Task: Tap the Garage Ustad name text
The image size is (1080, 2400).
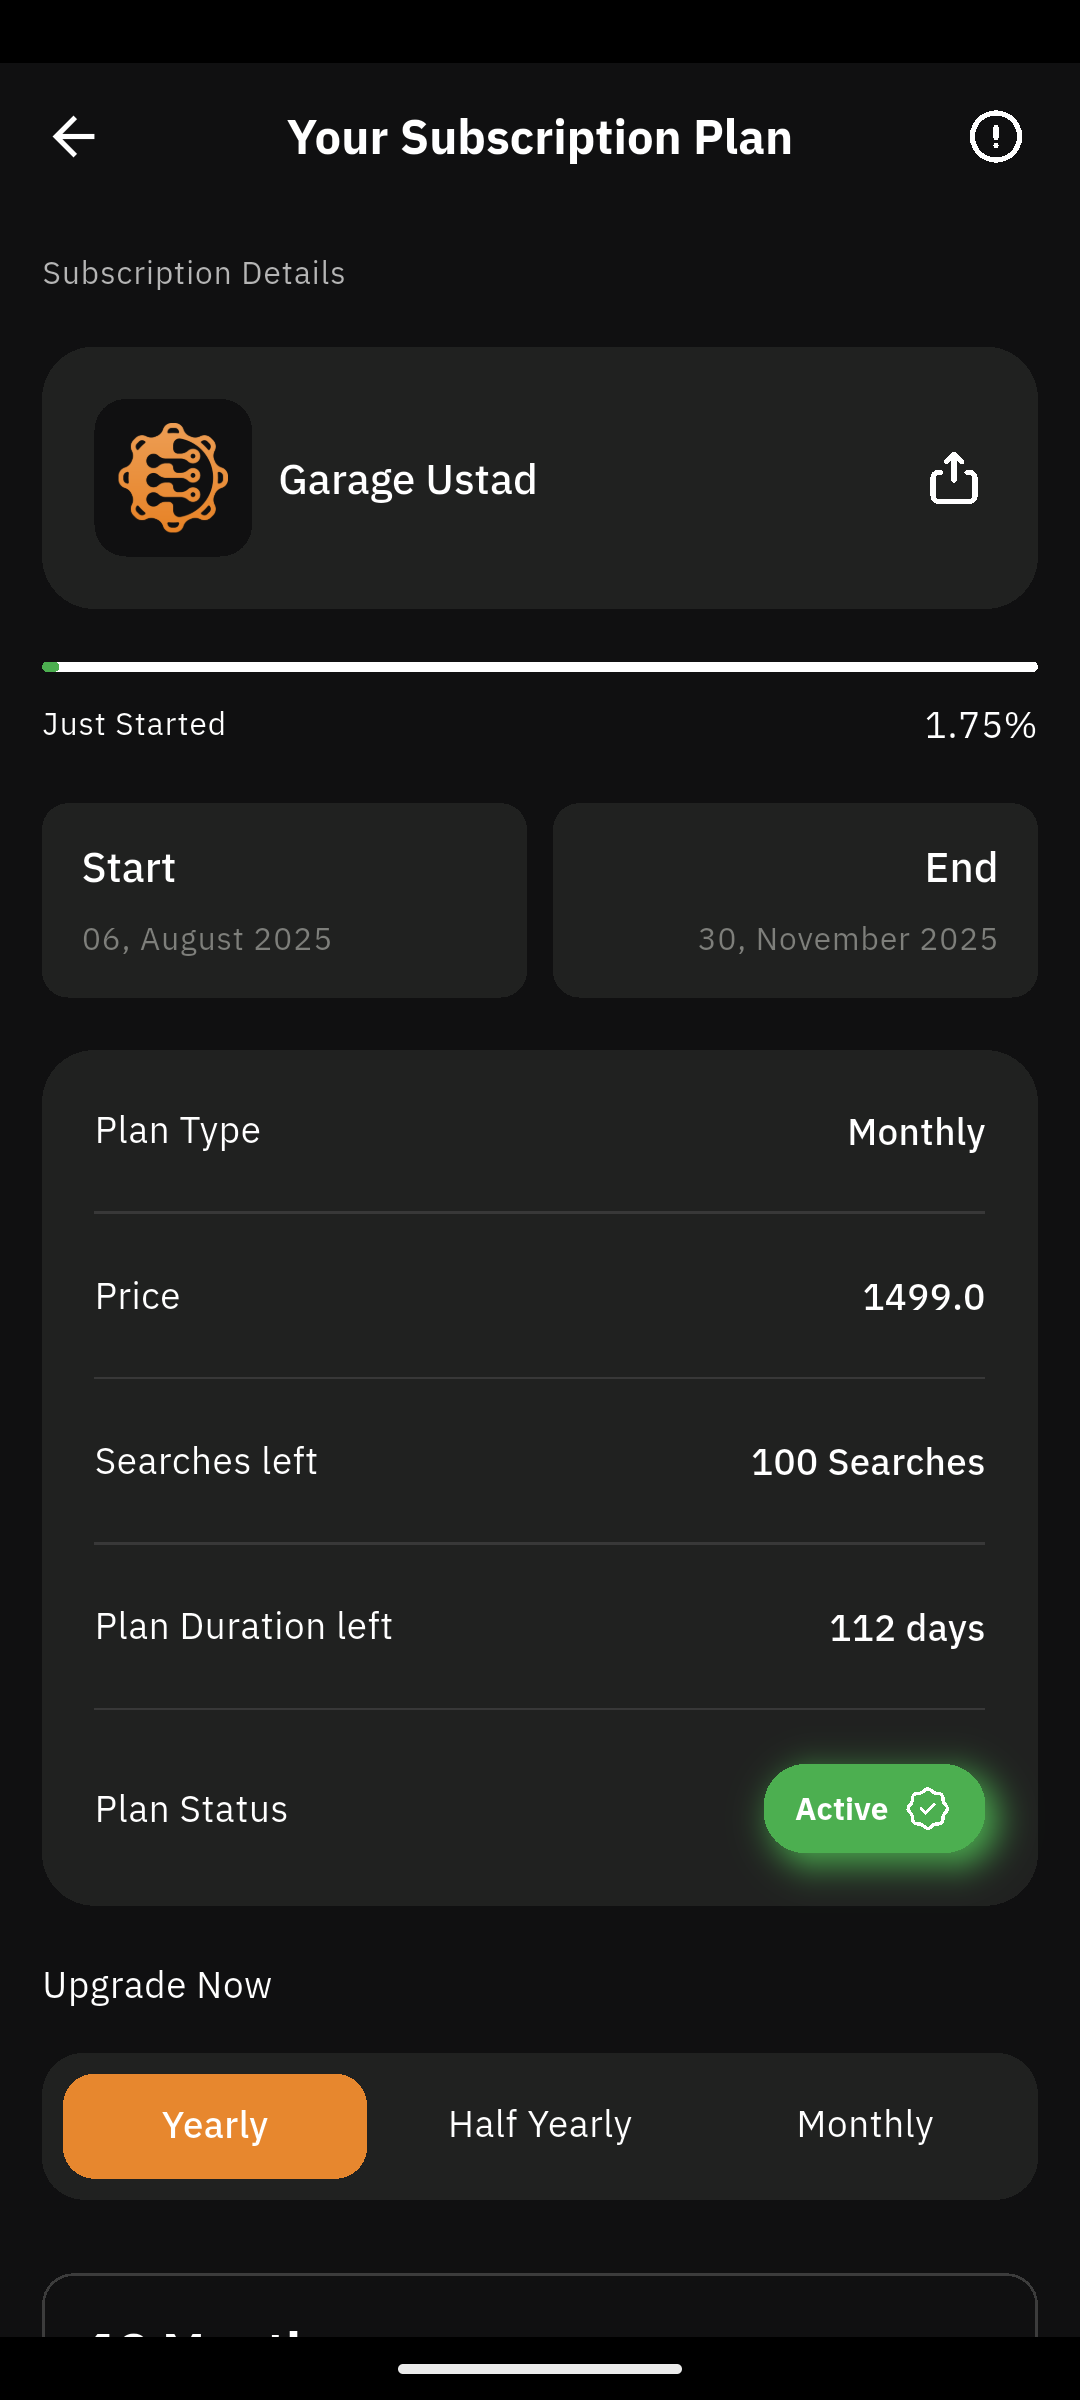Action: pos(408,480)
